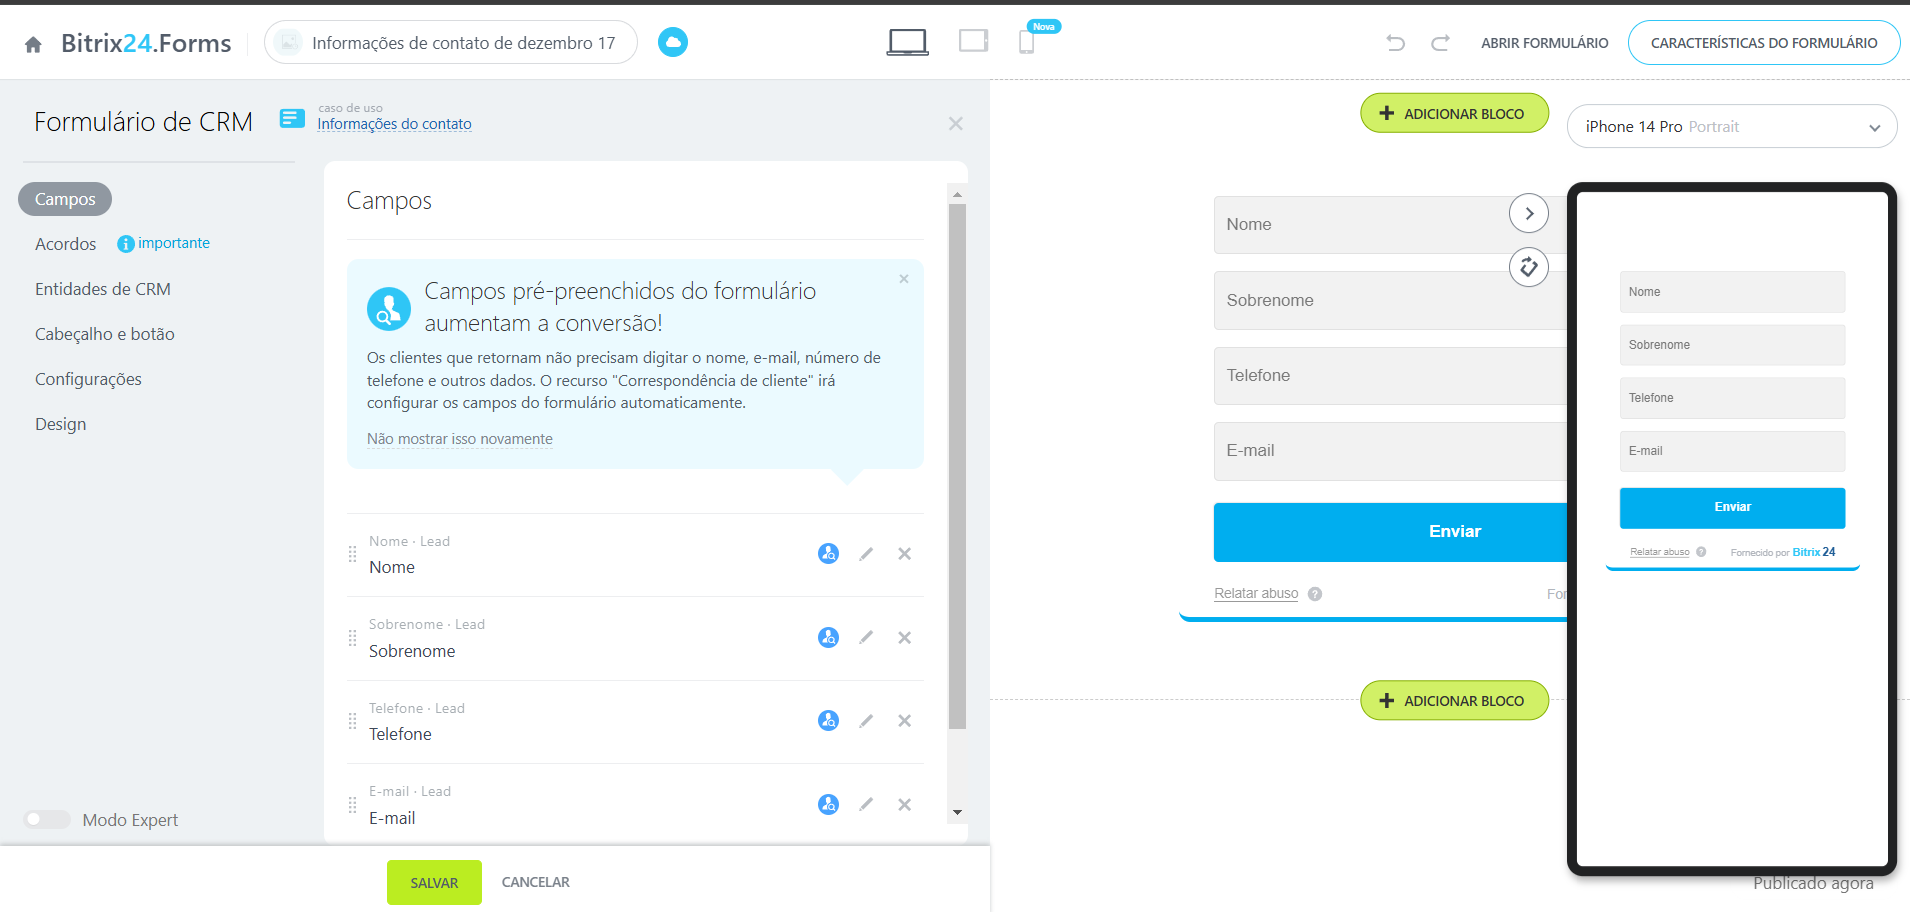The width and height of the screenshot is (1910, 912).
Task: Select the mobile phone preview icon
Action: click(x=1026, y=42)
